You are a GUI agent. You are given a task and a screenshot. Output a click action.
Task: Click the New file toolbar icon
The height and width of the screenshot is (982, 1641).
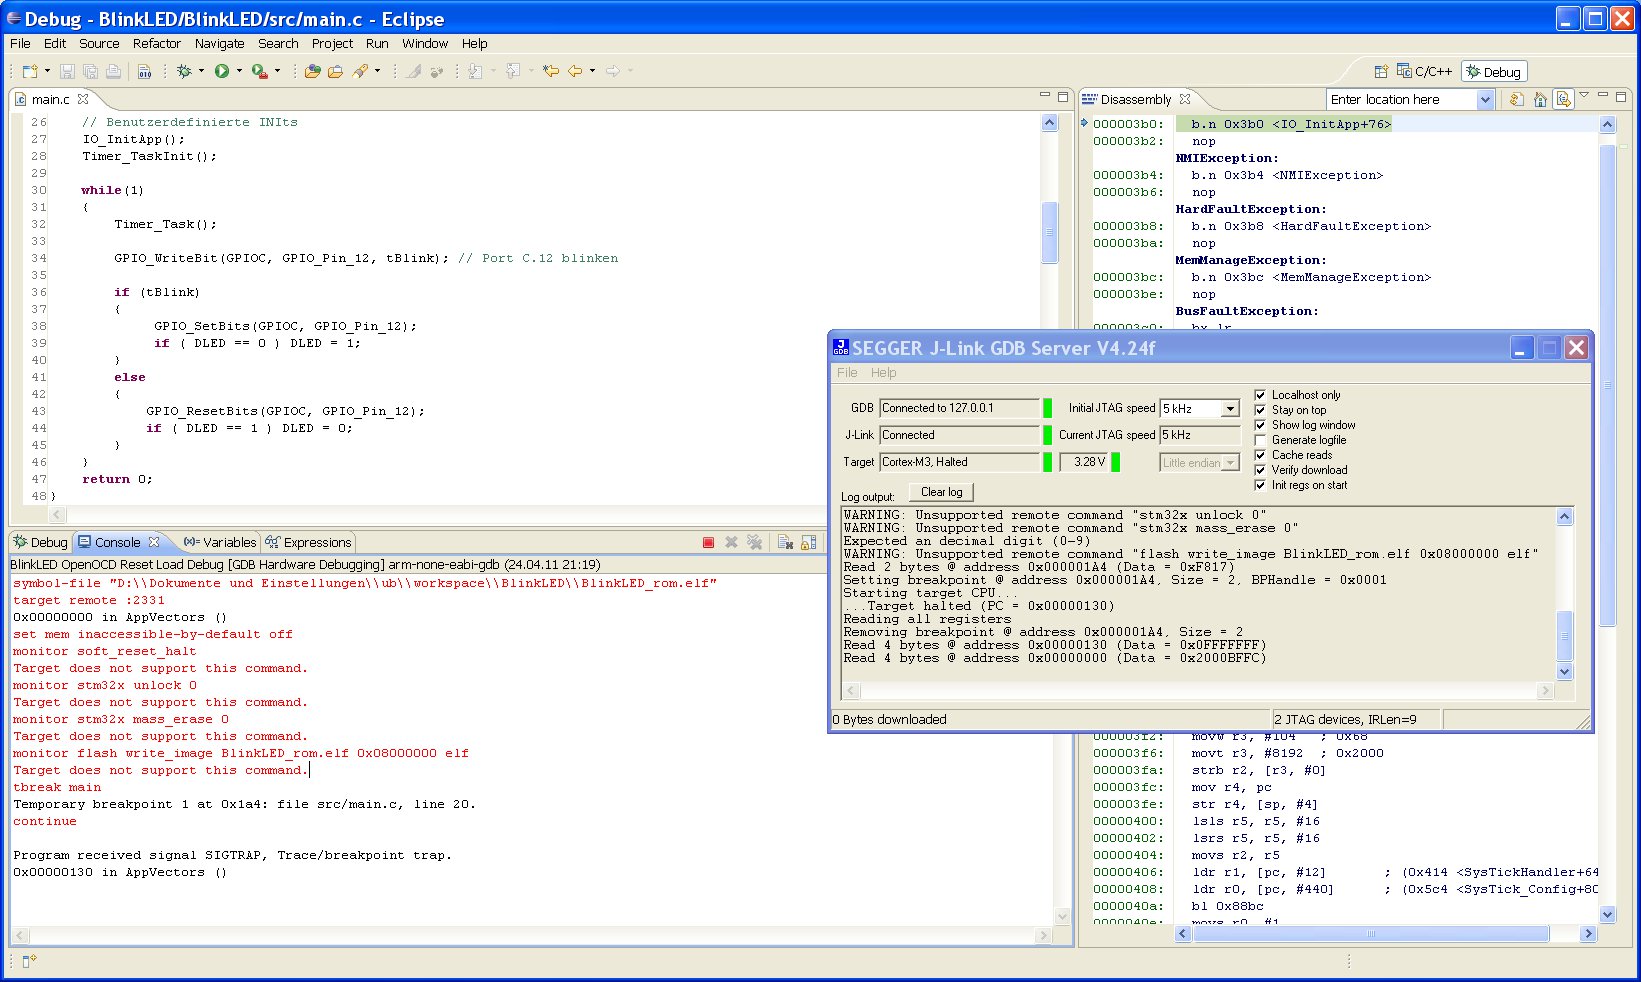pos(30,71)
